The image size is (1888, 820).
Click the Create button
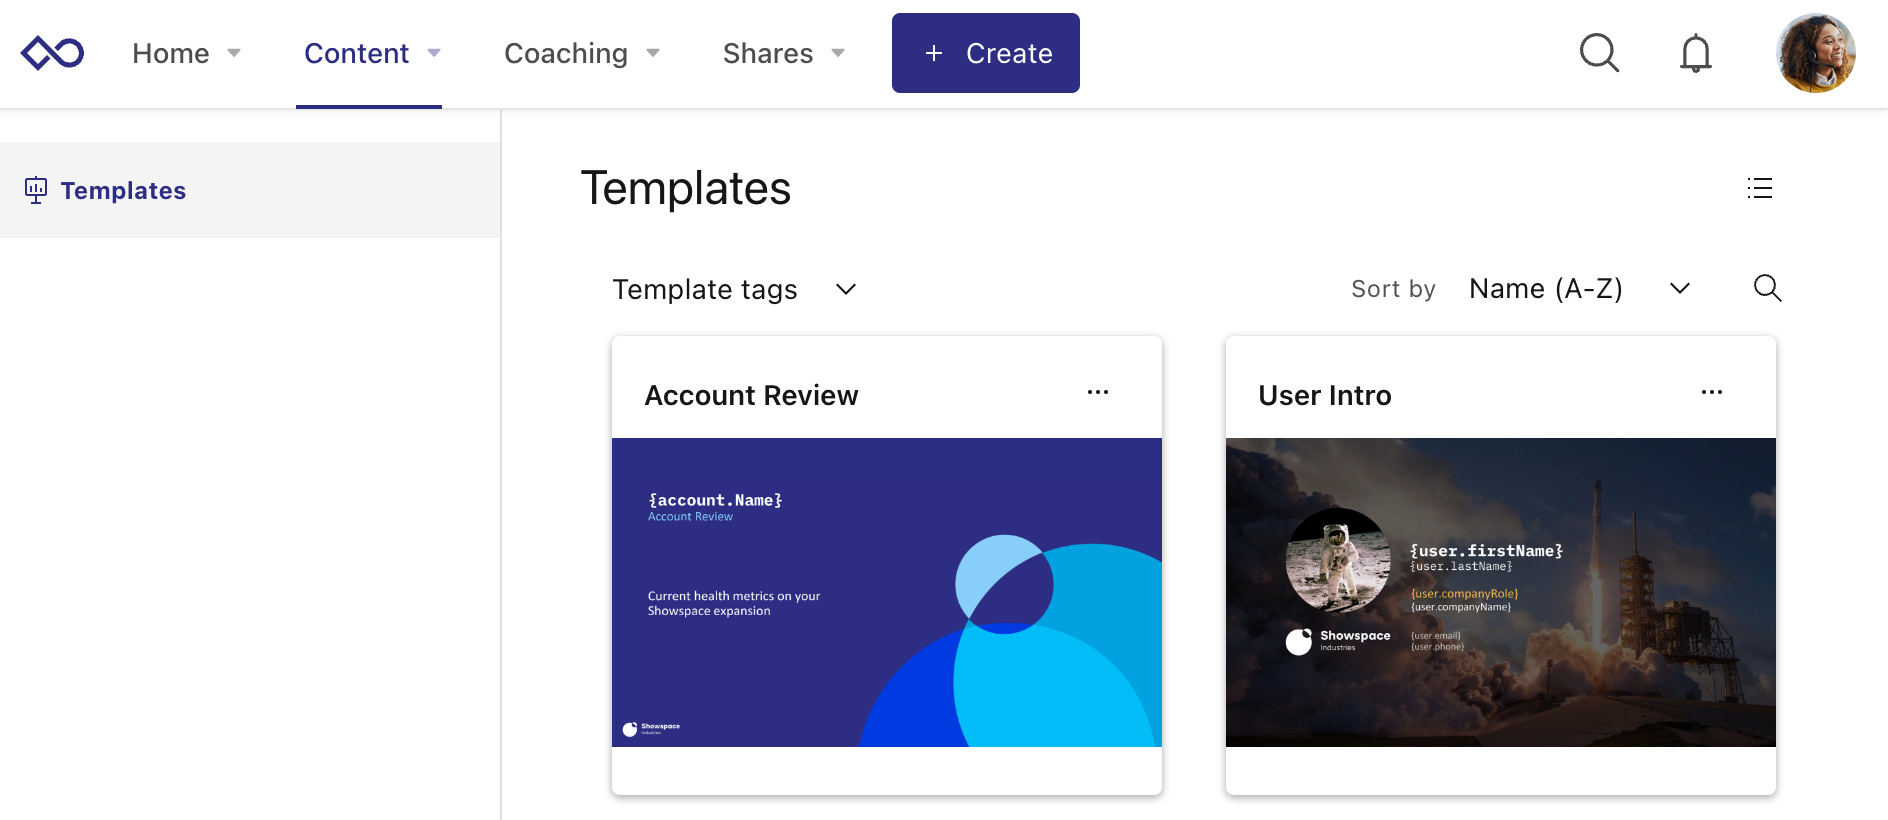pyautogui.click(x=986, y=53)
